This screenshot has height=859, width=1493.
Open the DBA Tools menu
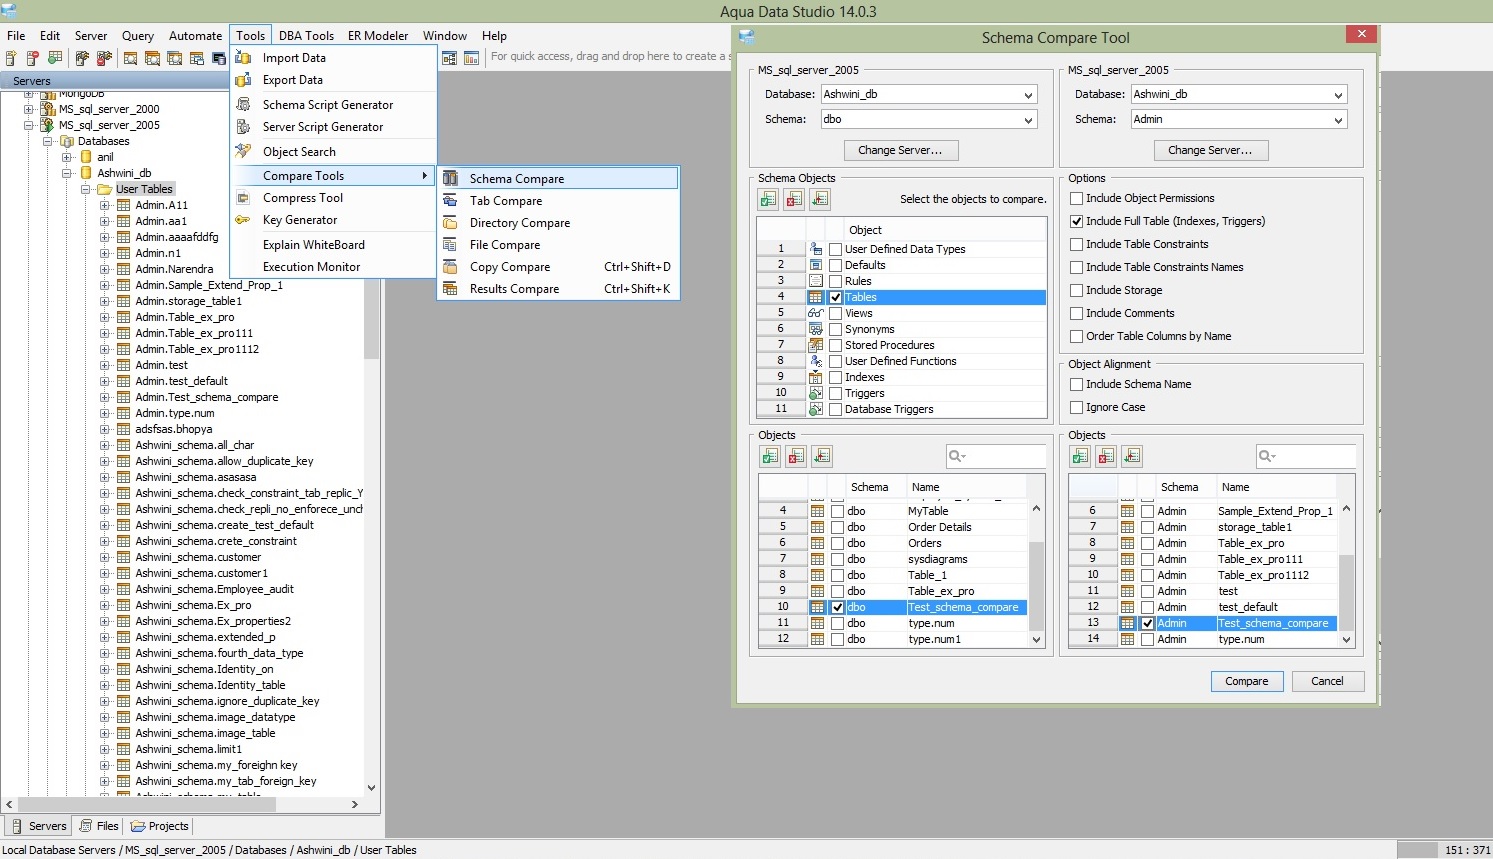[x=306, y=35]
